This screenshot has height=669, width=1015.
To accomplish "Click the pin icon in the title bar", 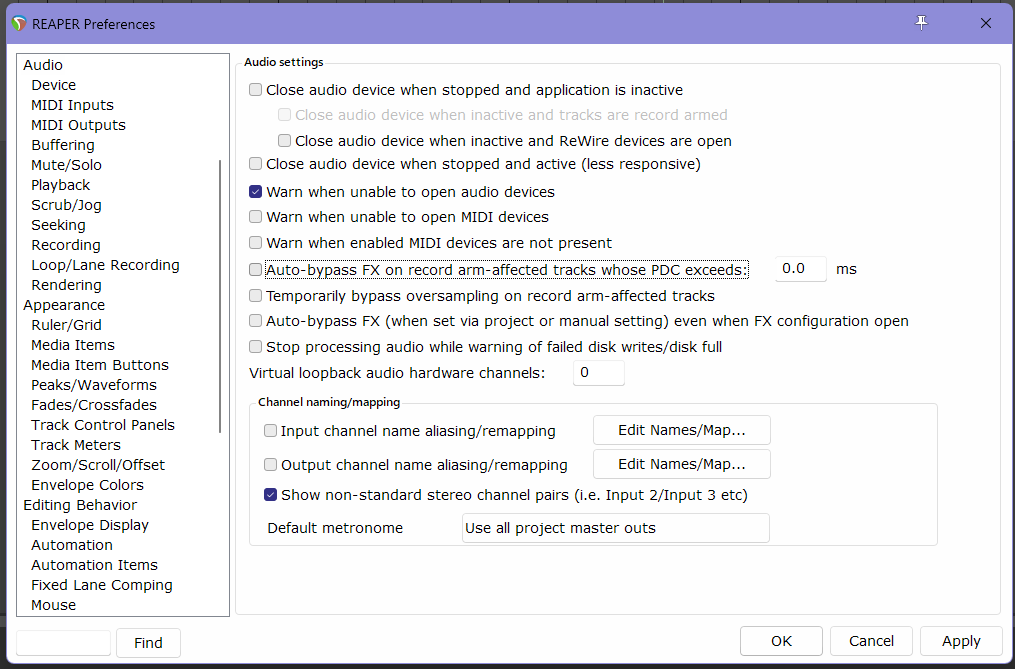I will 922,23.
